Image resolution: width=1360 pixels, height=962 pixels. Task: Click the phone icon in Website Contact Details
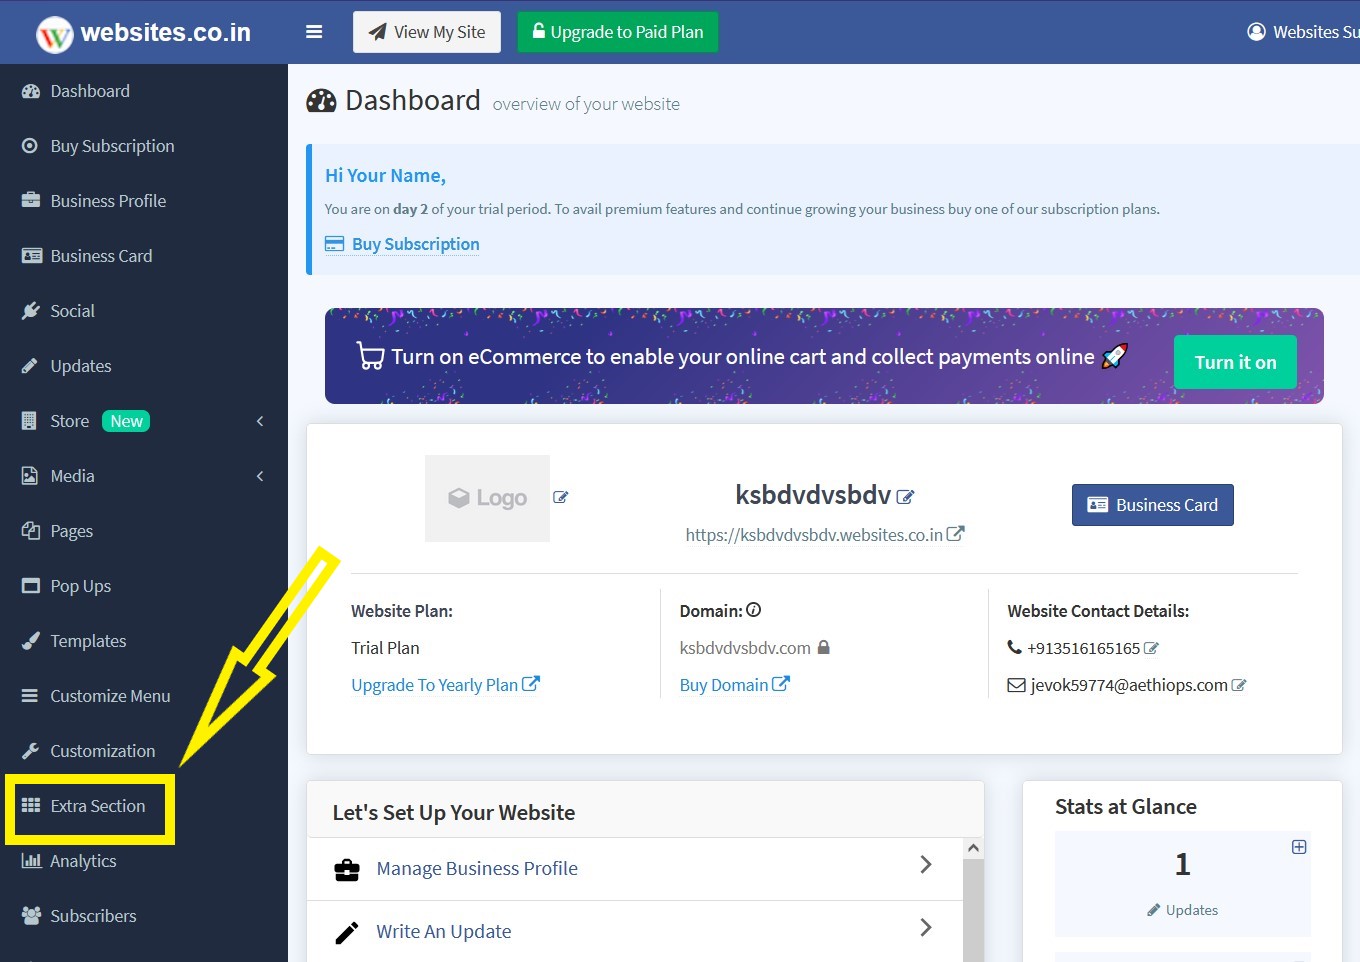(x=1014, y=648)
